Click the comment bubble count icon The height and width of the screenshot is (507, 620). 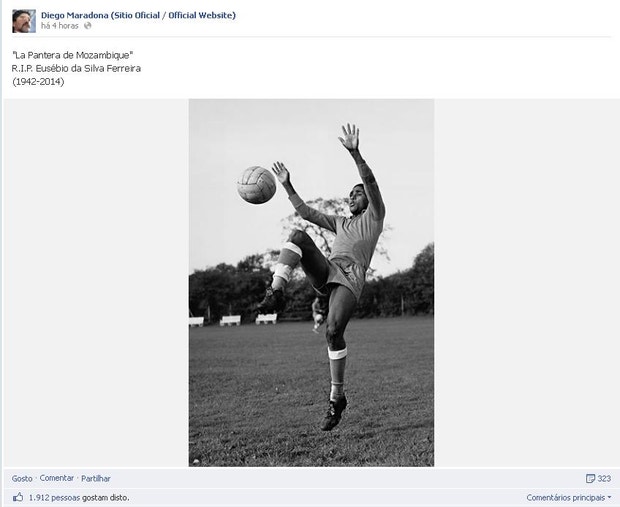coord(590,479)
